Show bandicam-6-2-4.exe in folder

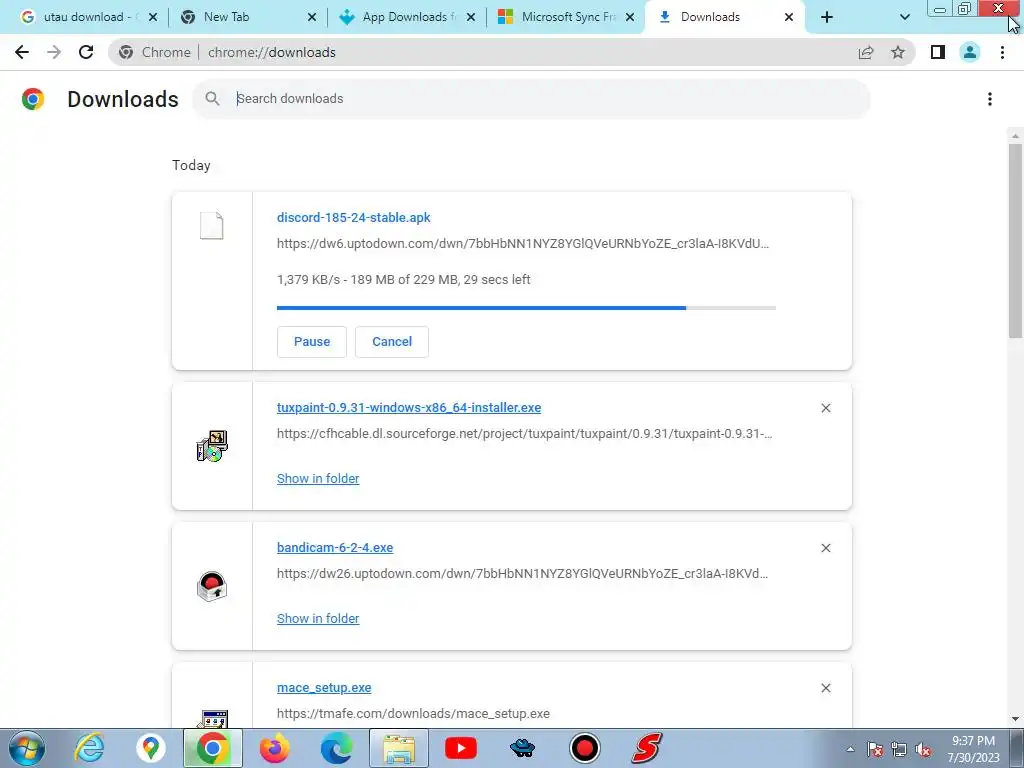click(318, 618)
